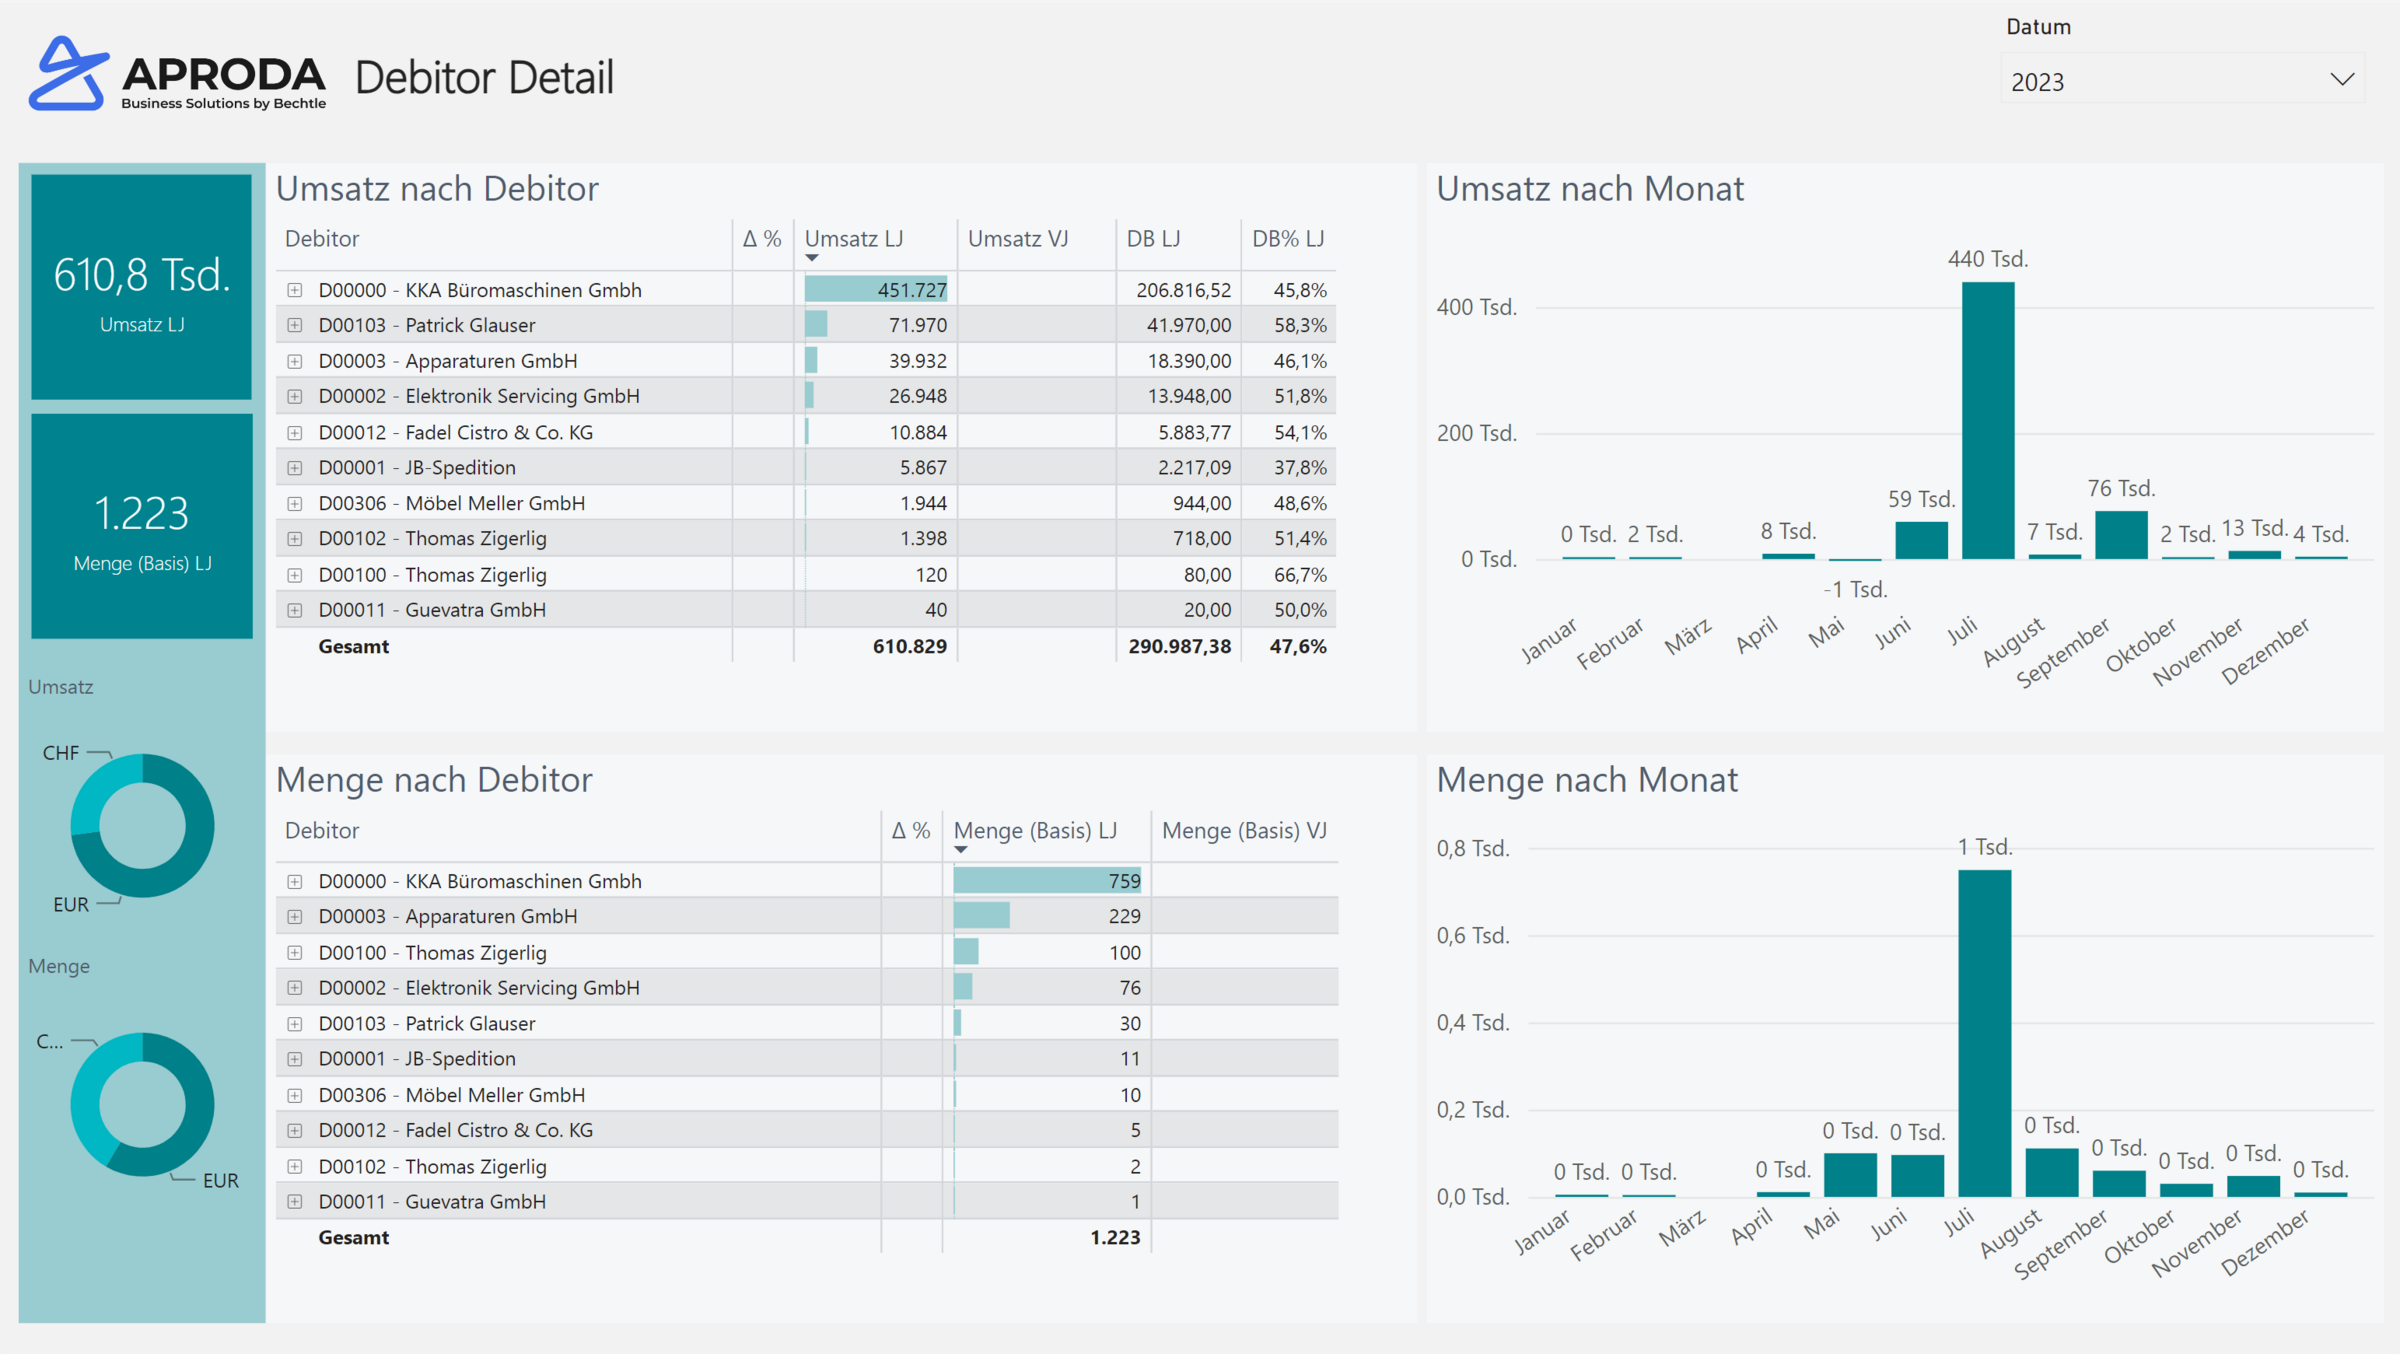This screenshot has width=2400, height=1354.
Task: Click the sort arrow below Menge (Basis) LJ header
Action: pyautogui.click(x=962, y=848)
